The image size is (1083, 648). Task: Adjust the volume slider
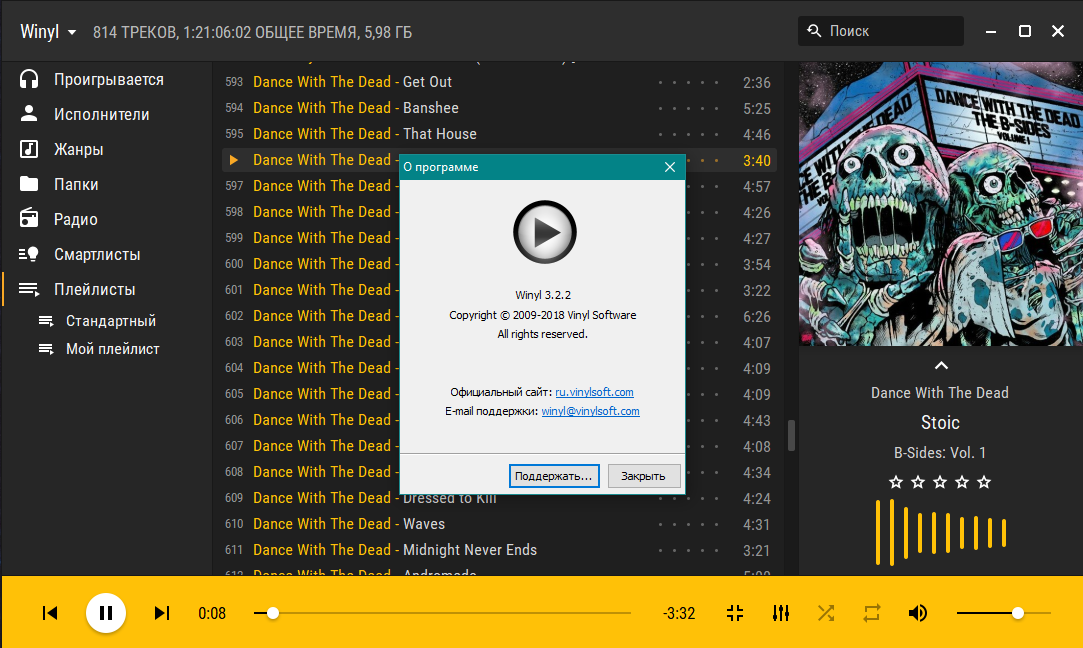click(1017, 613)
